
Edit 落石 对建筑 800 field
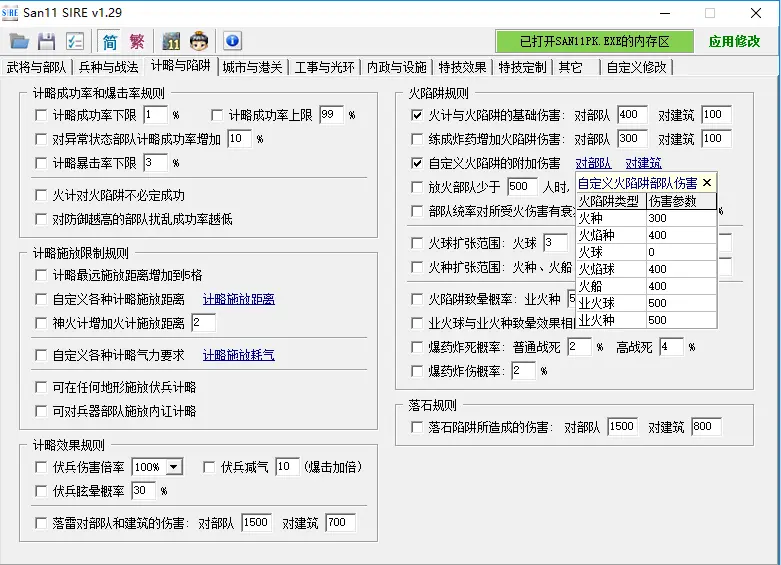(706, 427)
